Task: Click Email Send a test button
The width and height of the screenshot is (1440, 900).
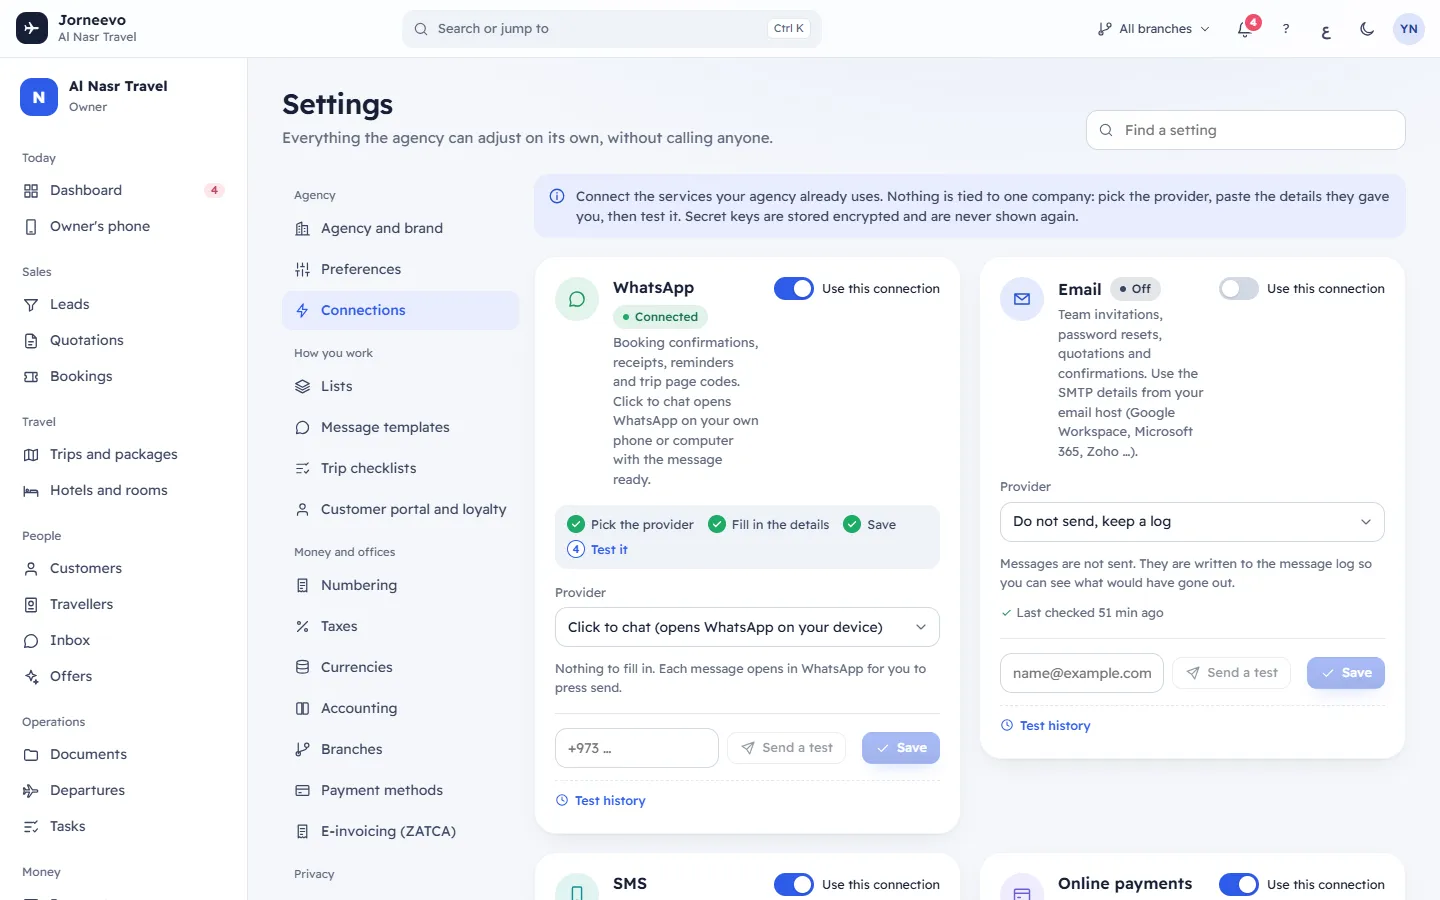Action: 1232,673
